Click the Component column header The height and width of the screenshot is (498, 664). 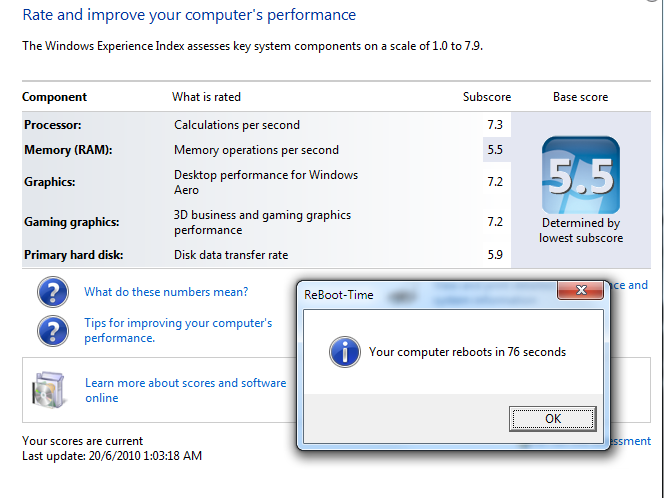click(54, 97)
